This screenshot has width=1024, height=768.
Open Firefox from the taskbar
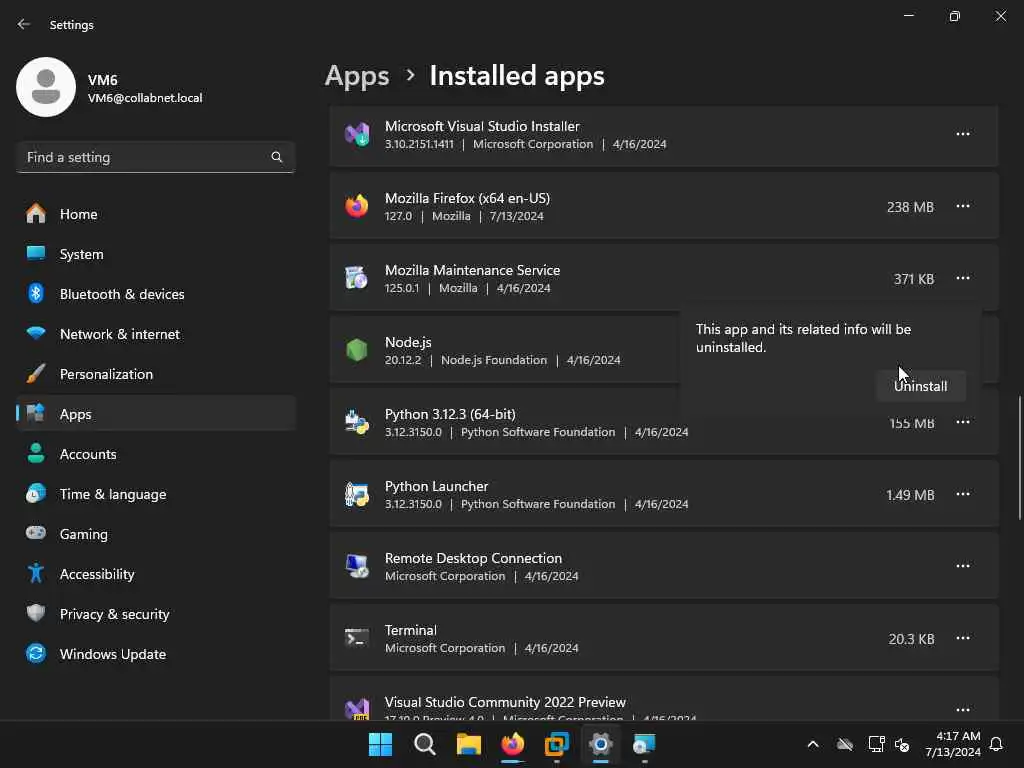click(x=513, y=744)
